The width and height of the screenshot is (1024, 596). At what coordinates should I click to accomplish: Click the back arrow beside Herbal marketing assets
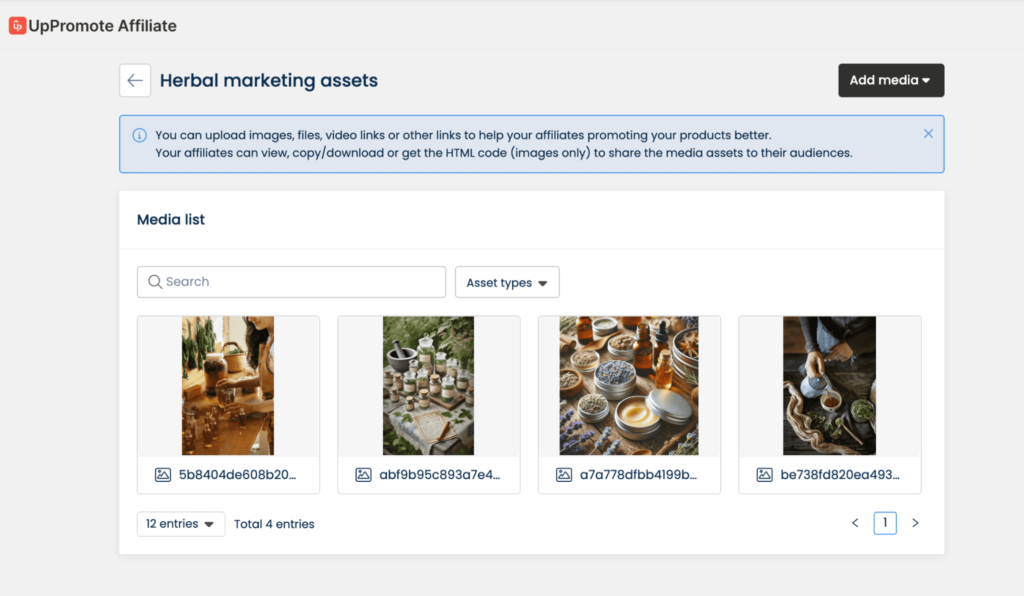(x=135, y=80)
